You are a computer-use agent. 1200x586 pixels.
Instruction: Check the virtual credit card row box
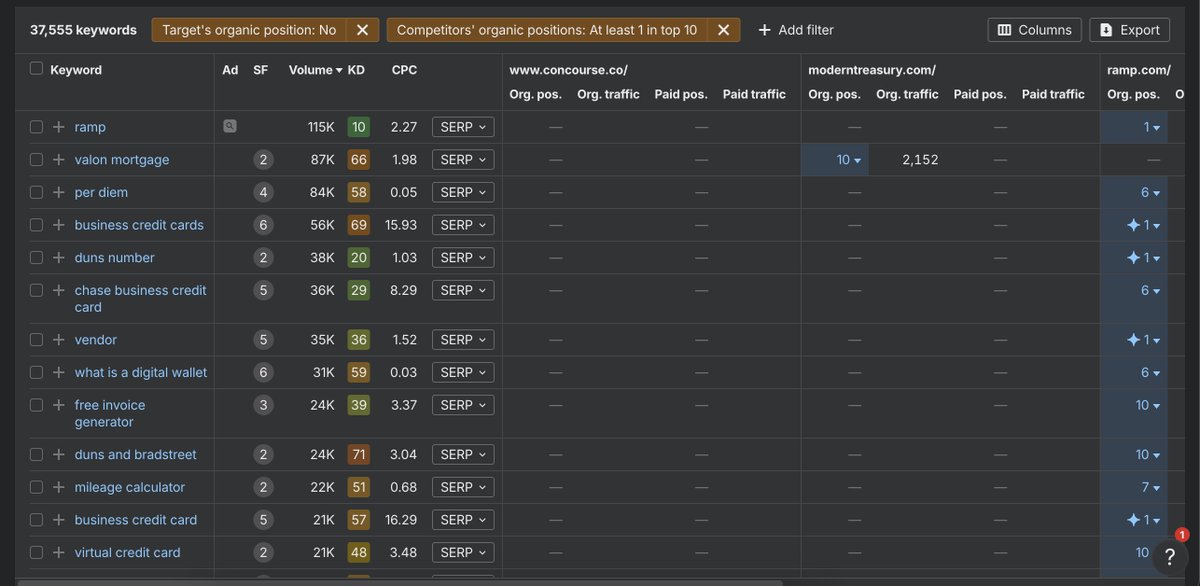(36, 552)
